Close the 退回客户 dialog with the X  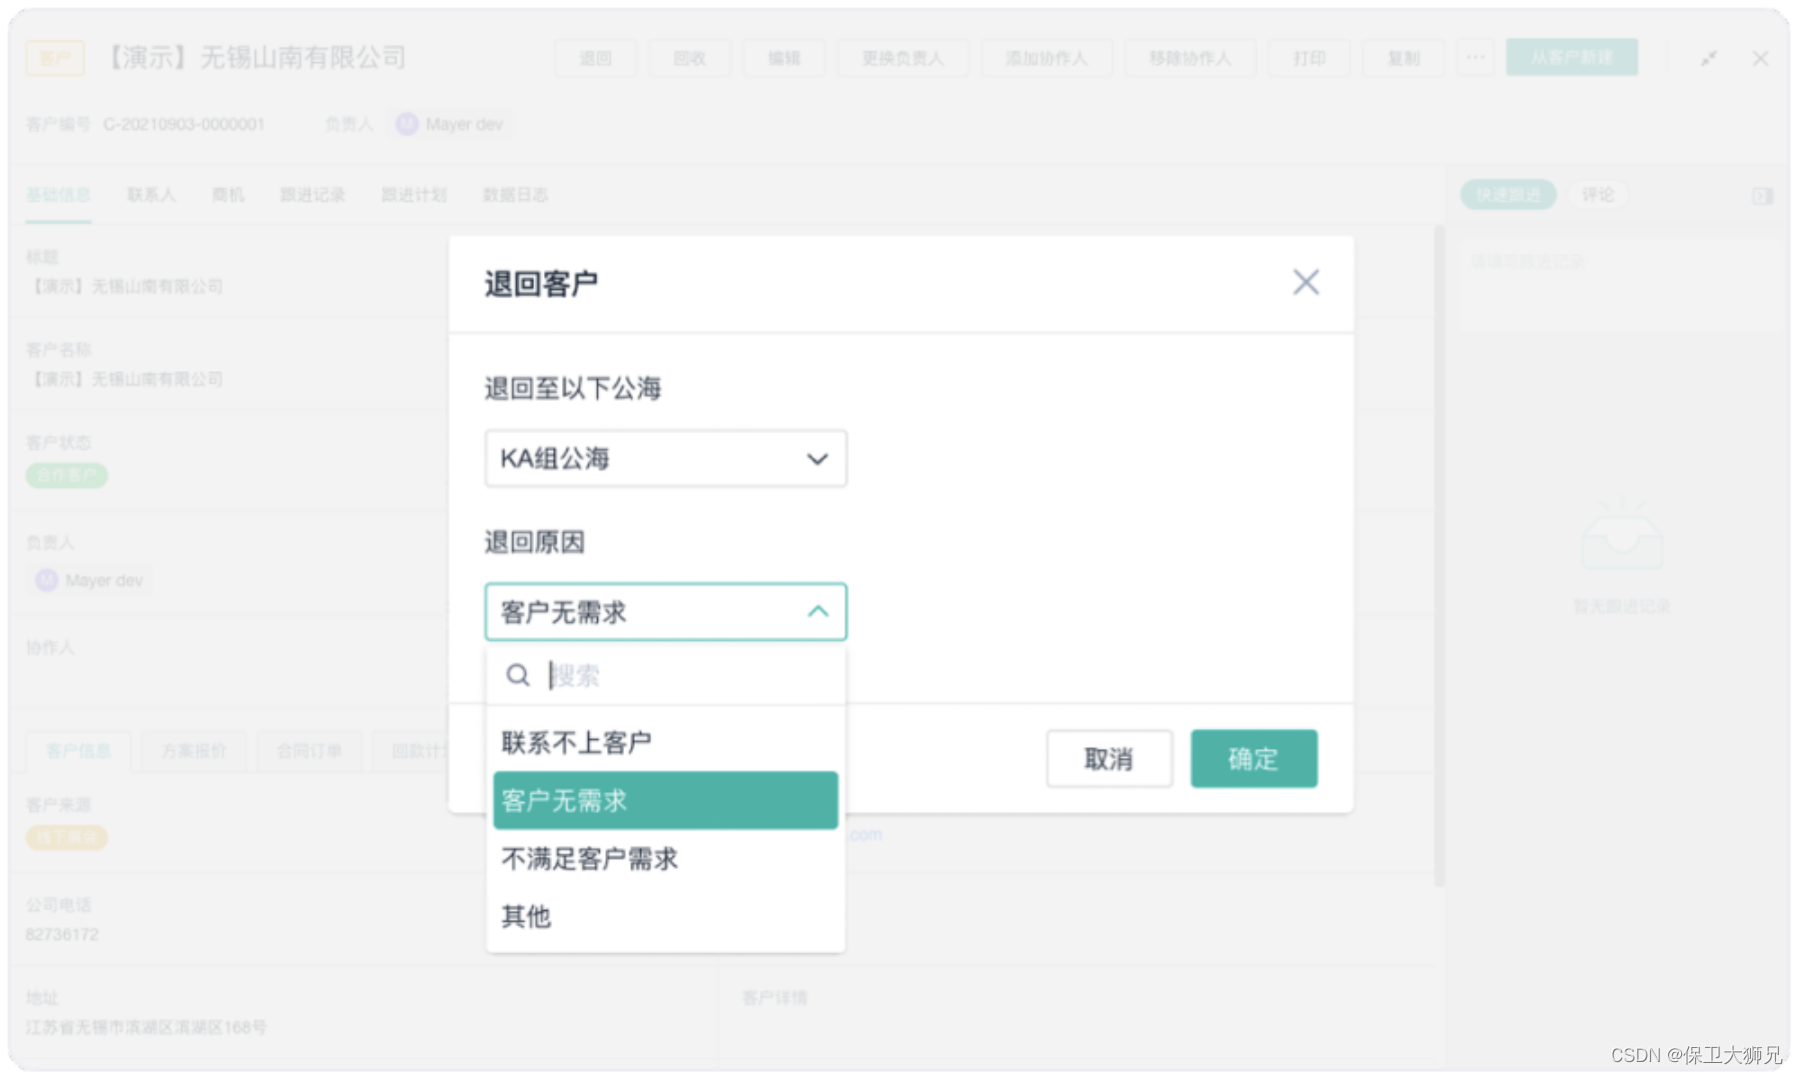click(1305, 282)
